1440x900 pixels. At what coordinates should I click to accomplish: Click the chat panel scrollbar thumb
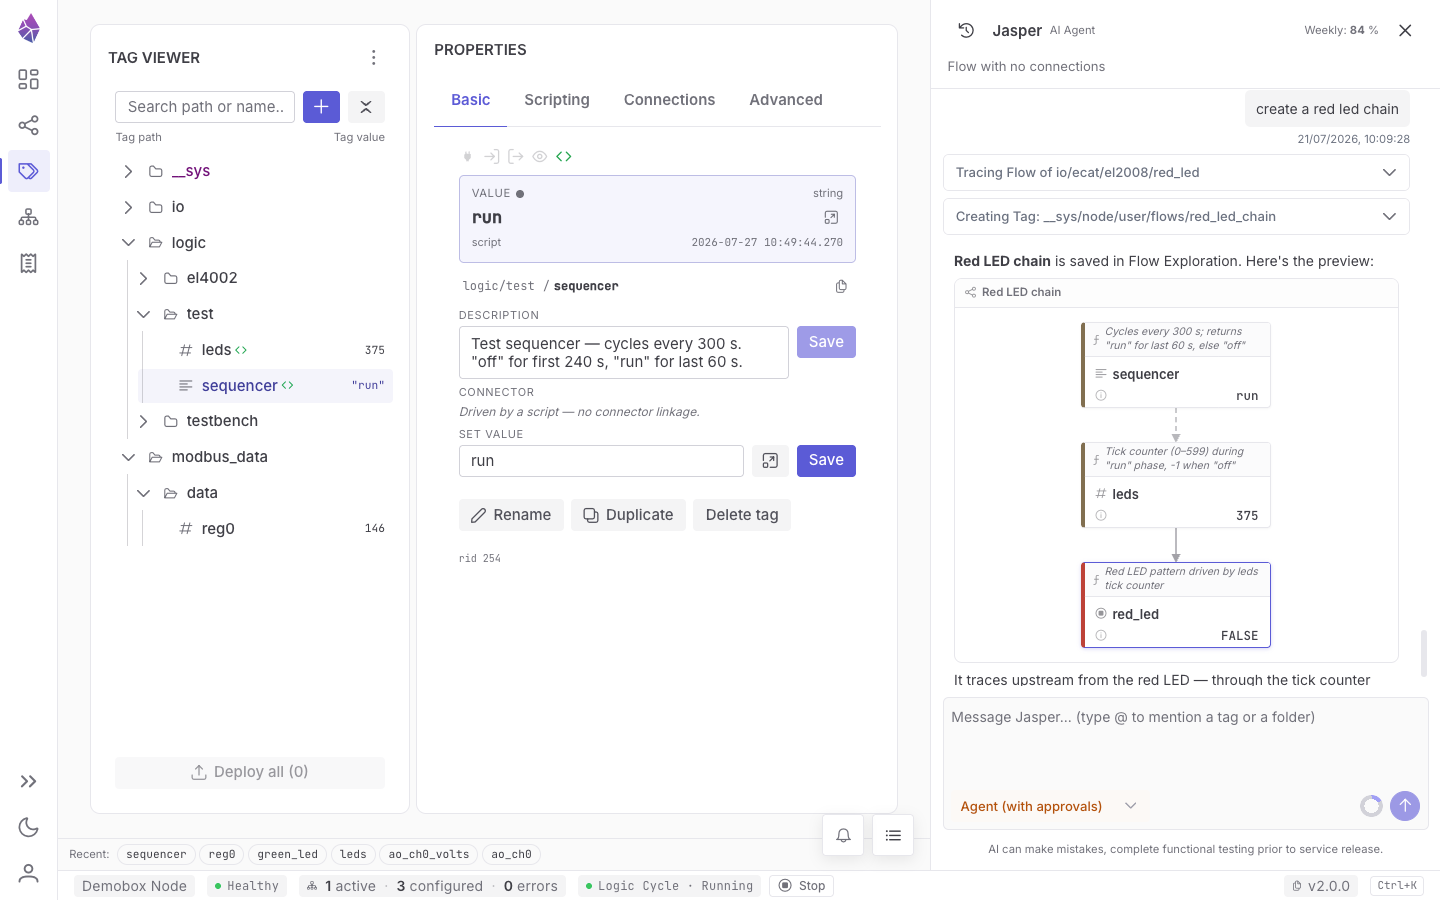1424,654
